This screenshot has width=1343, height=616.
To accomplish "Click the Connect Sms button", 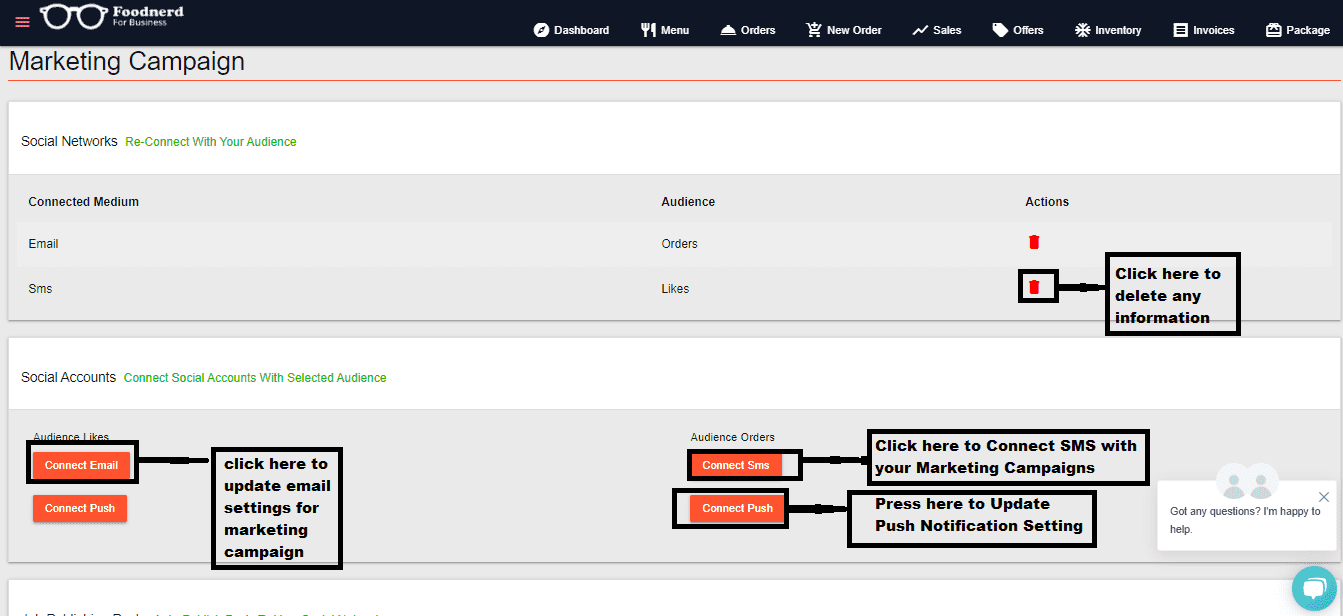I will tap(736, 465).
